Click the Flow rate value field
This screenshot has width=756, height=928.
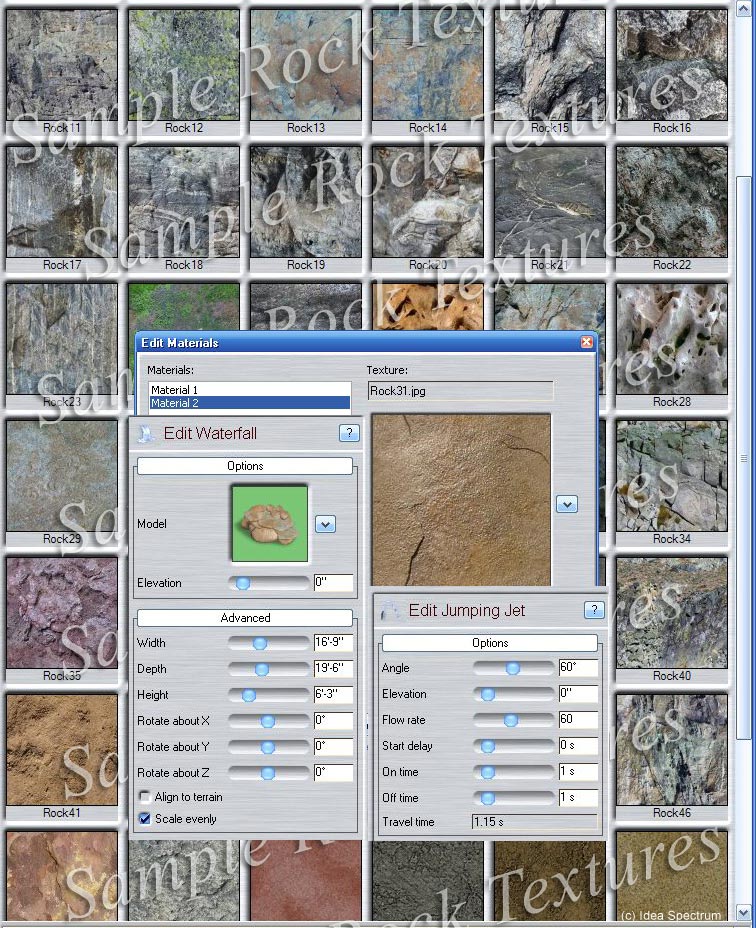pyautogui.click(x=578, y=720)
